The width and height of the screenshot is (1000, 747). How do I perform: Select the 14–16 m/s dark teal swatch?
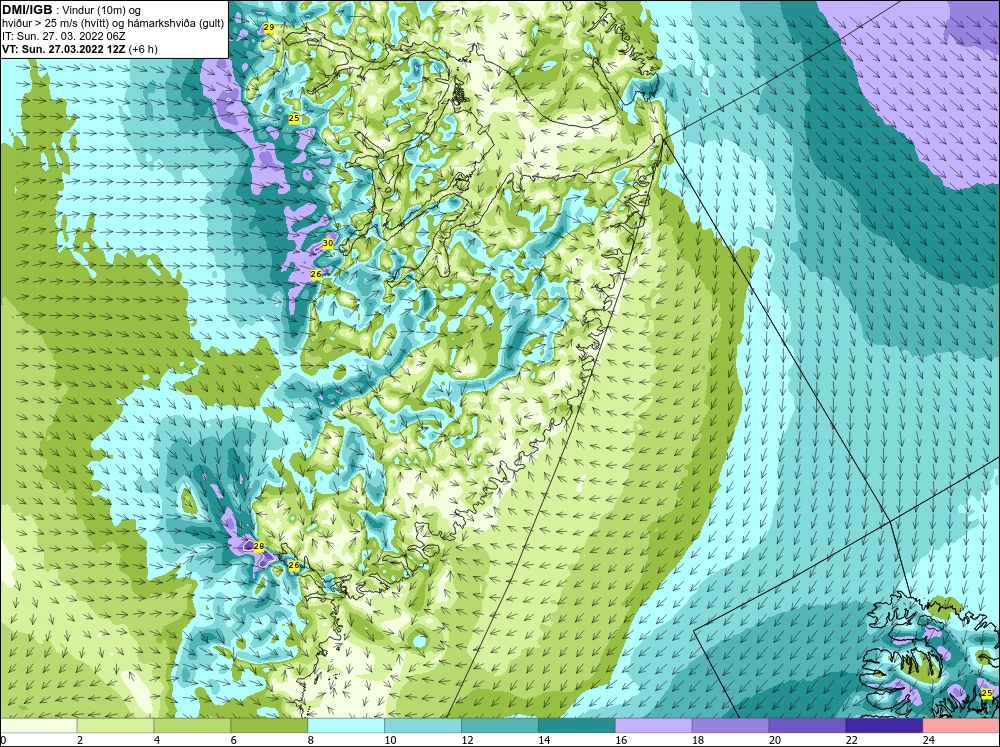pos(577,725)
